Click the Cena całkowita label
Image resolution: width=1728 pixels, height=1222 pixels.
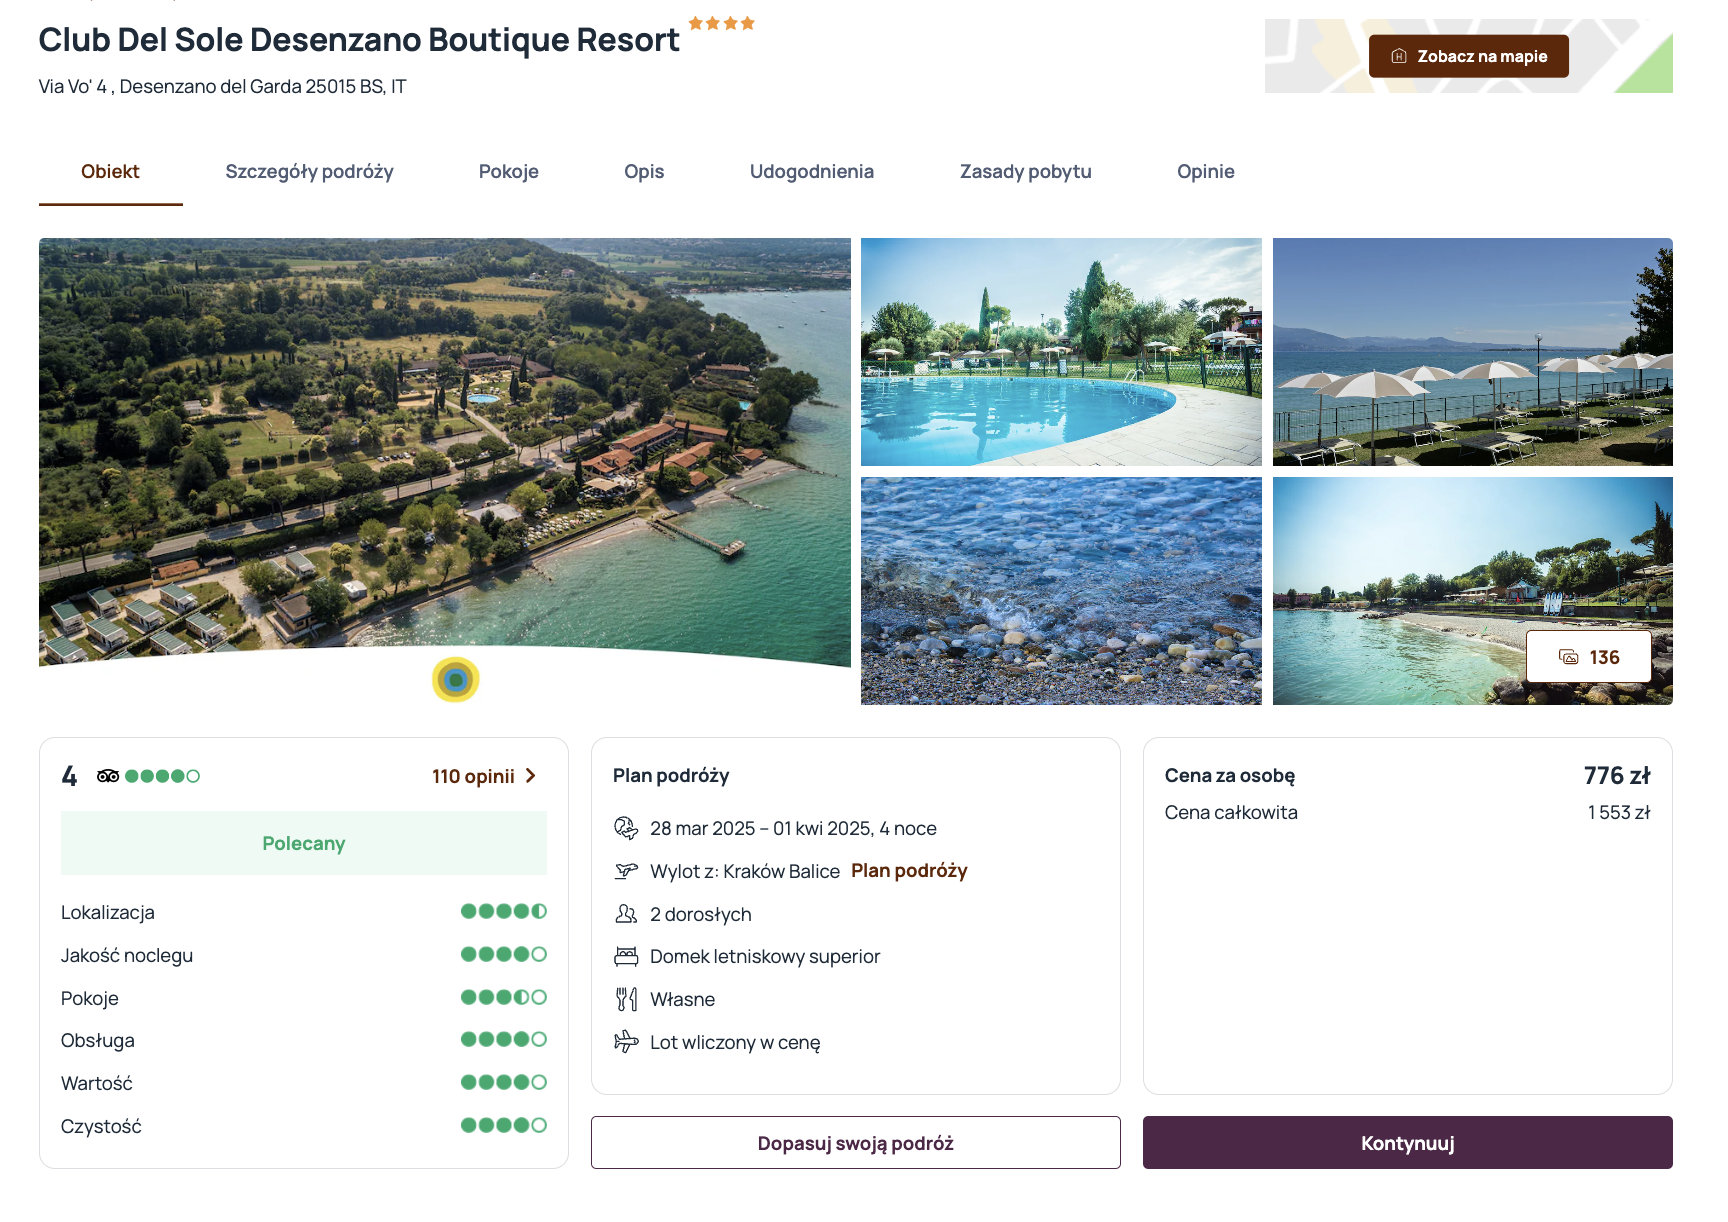click(1231, 813)
